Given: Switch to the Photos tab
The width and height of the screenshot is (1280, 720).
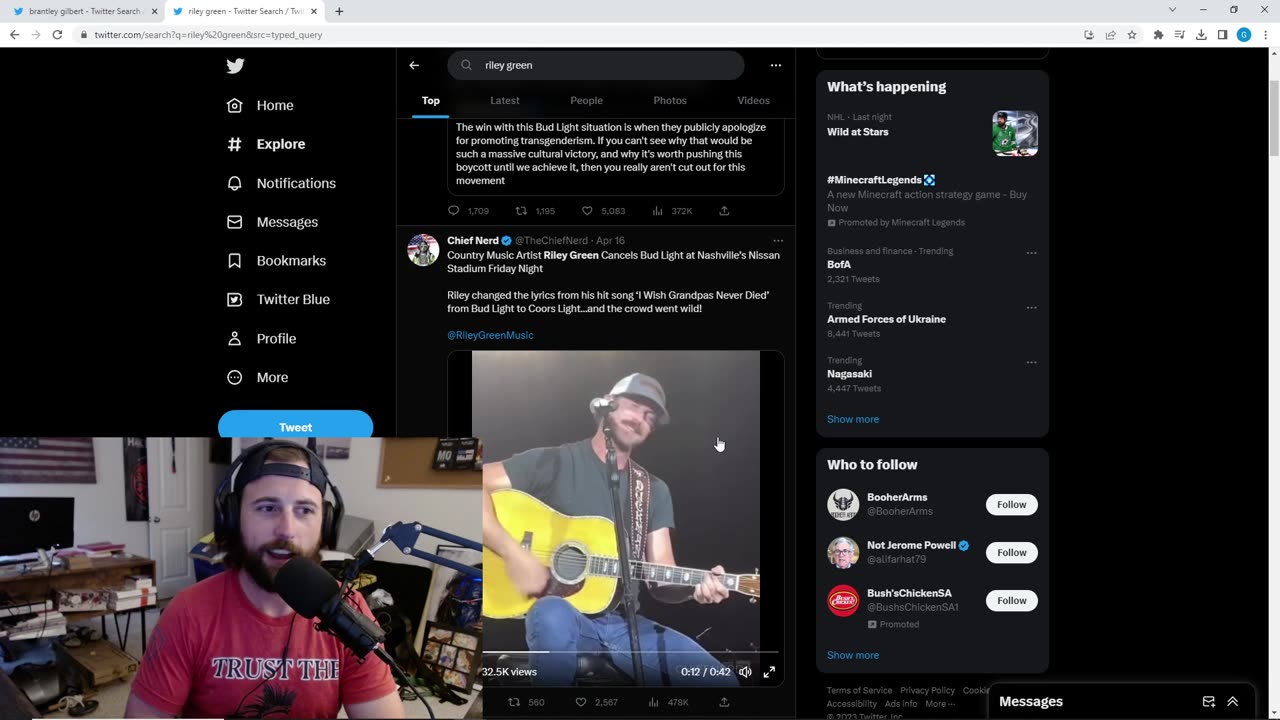Looking at the screenshot, I should coord(670,100).
